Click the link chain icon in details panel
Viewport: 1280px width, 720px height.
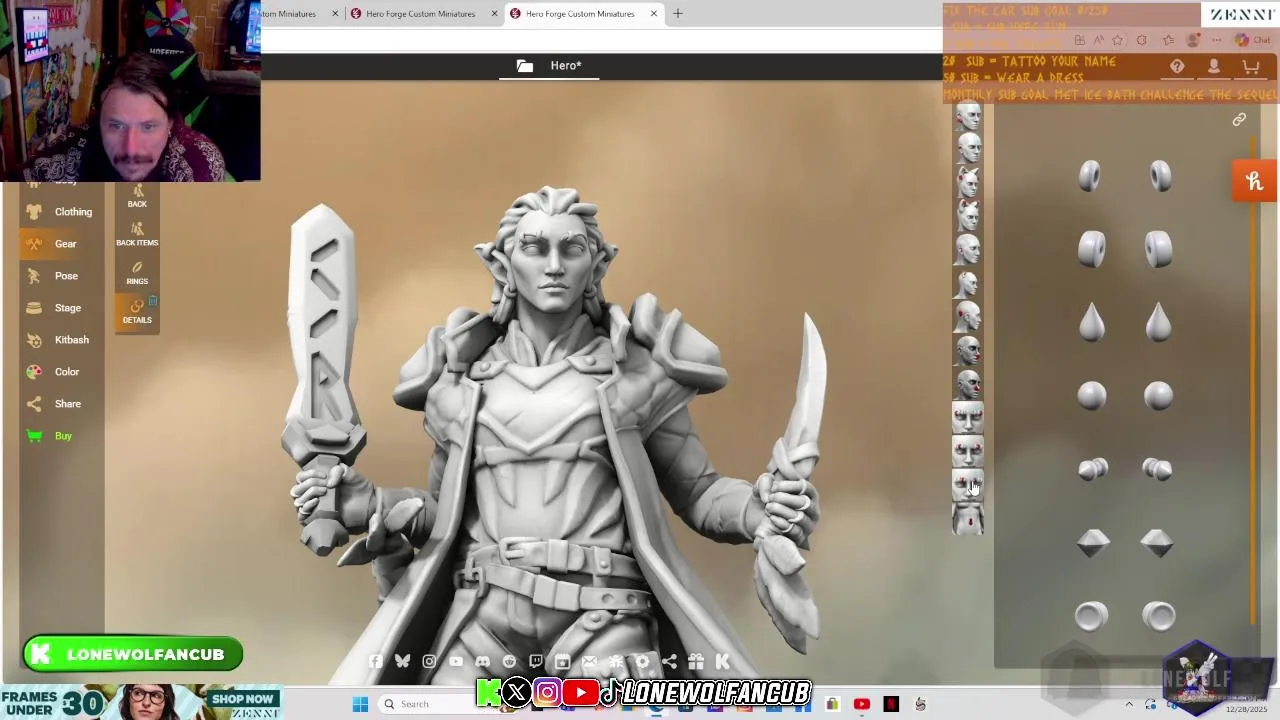click(x=1239, y=120)
